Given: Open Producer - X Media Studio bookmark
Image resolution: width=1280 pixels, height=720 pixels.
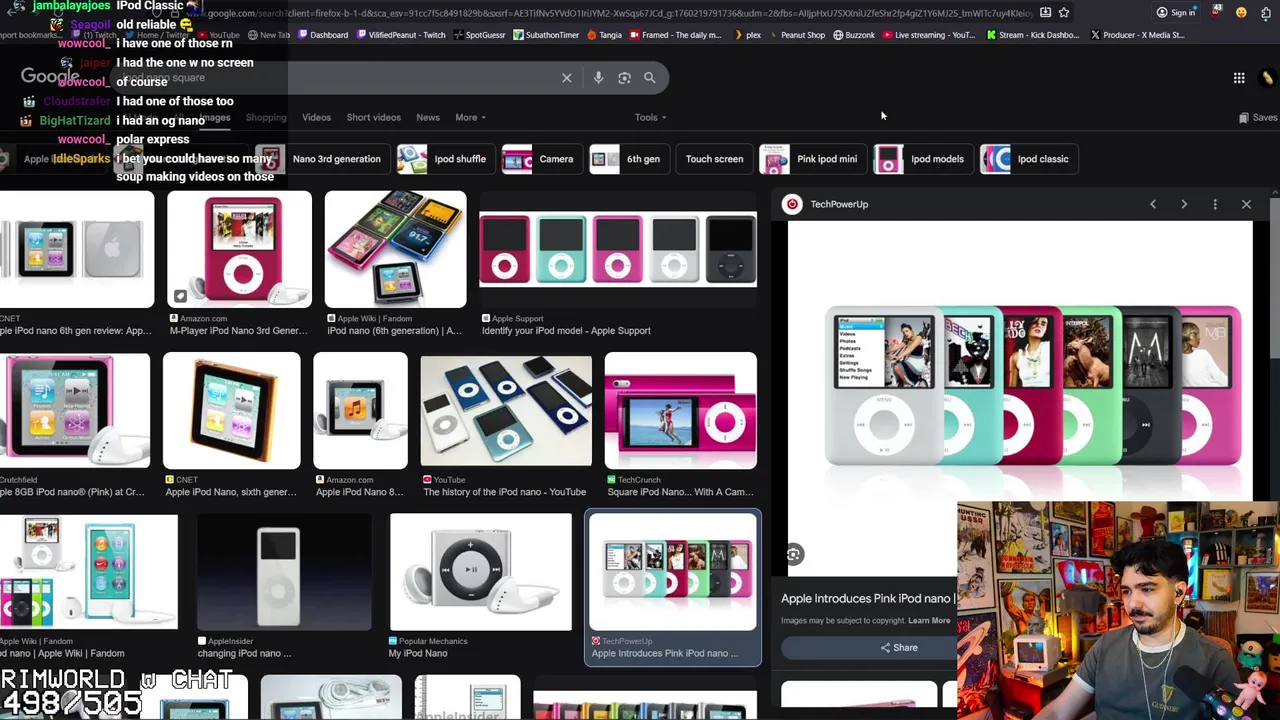Looking at the screenshot, I should point(1138,35).
